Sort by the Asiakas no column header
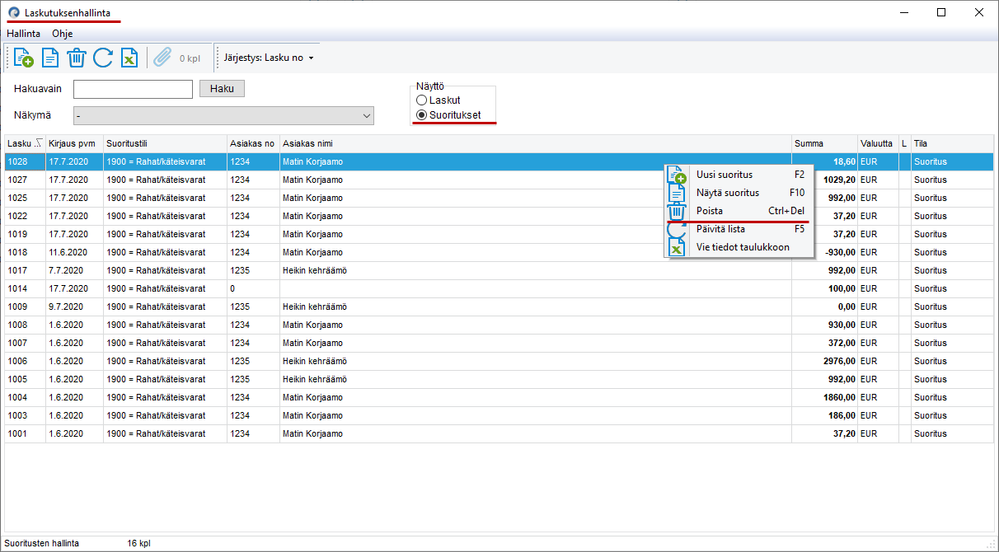 (253, 143)
